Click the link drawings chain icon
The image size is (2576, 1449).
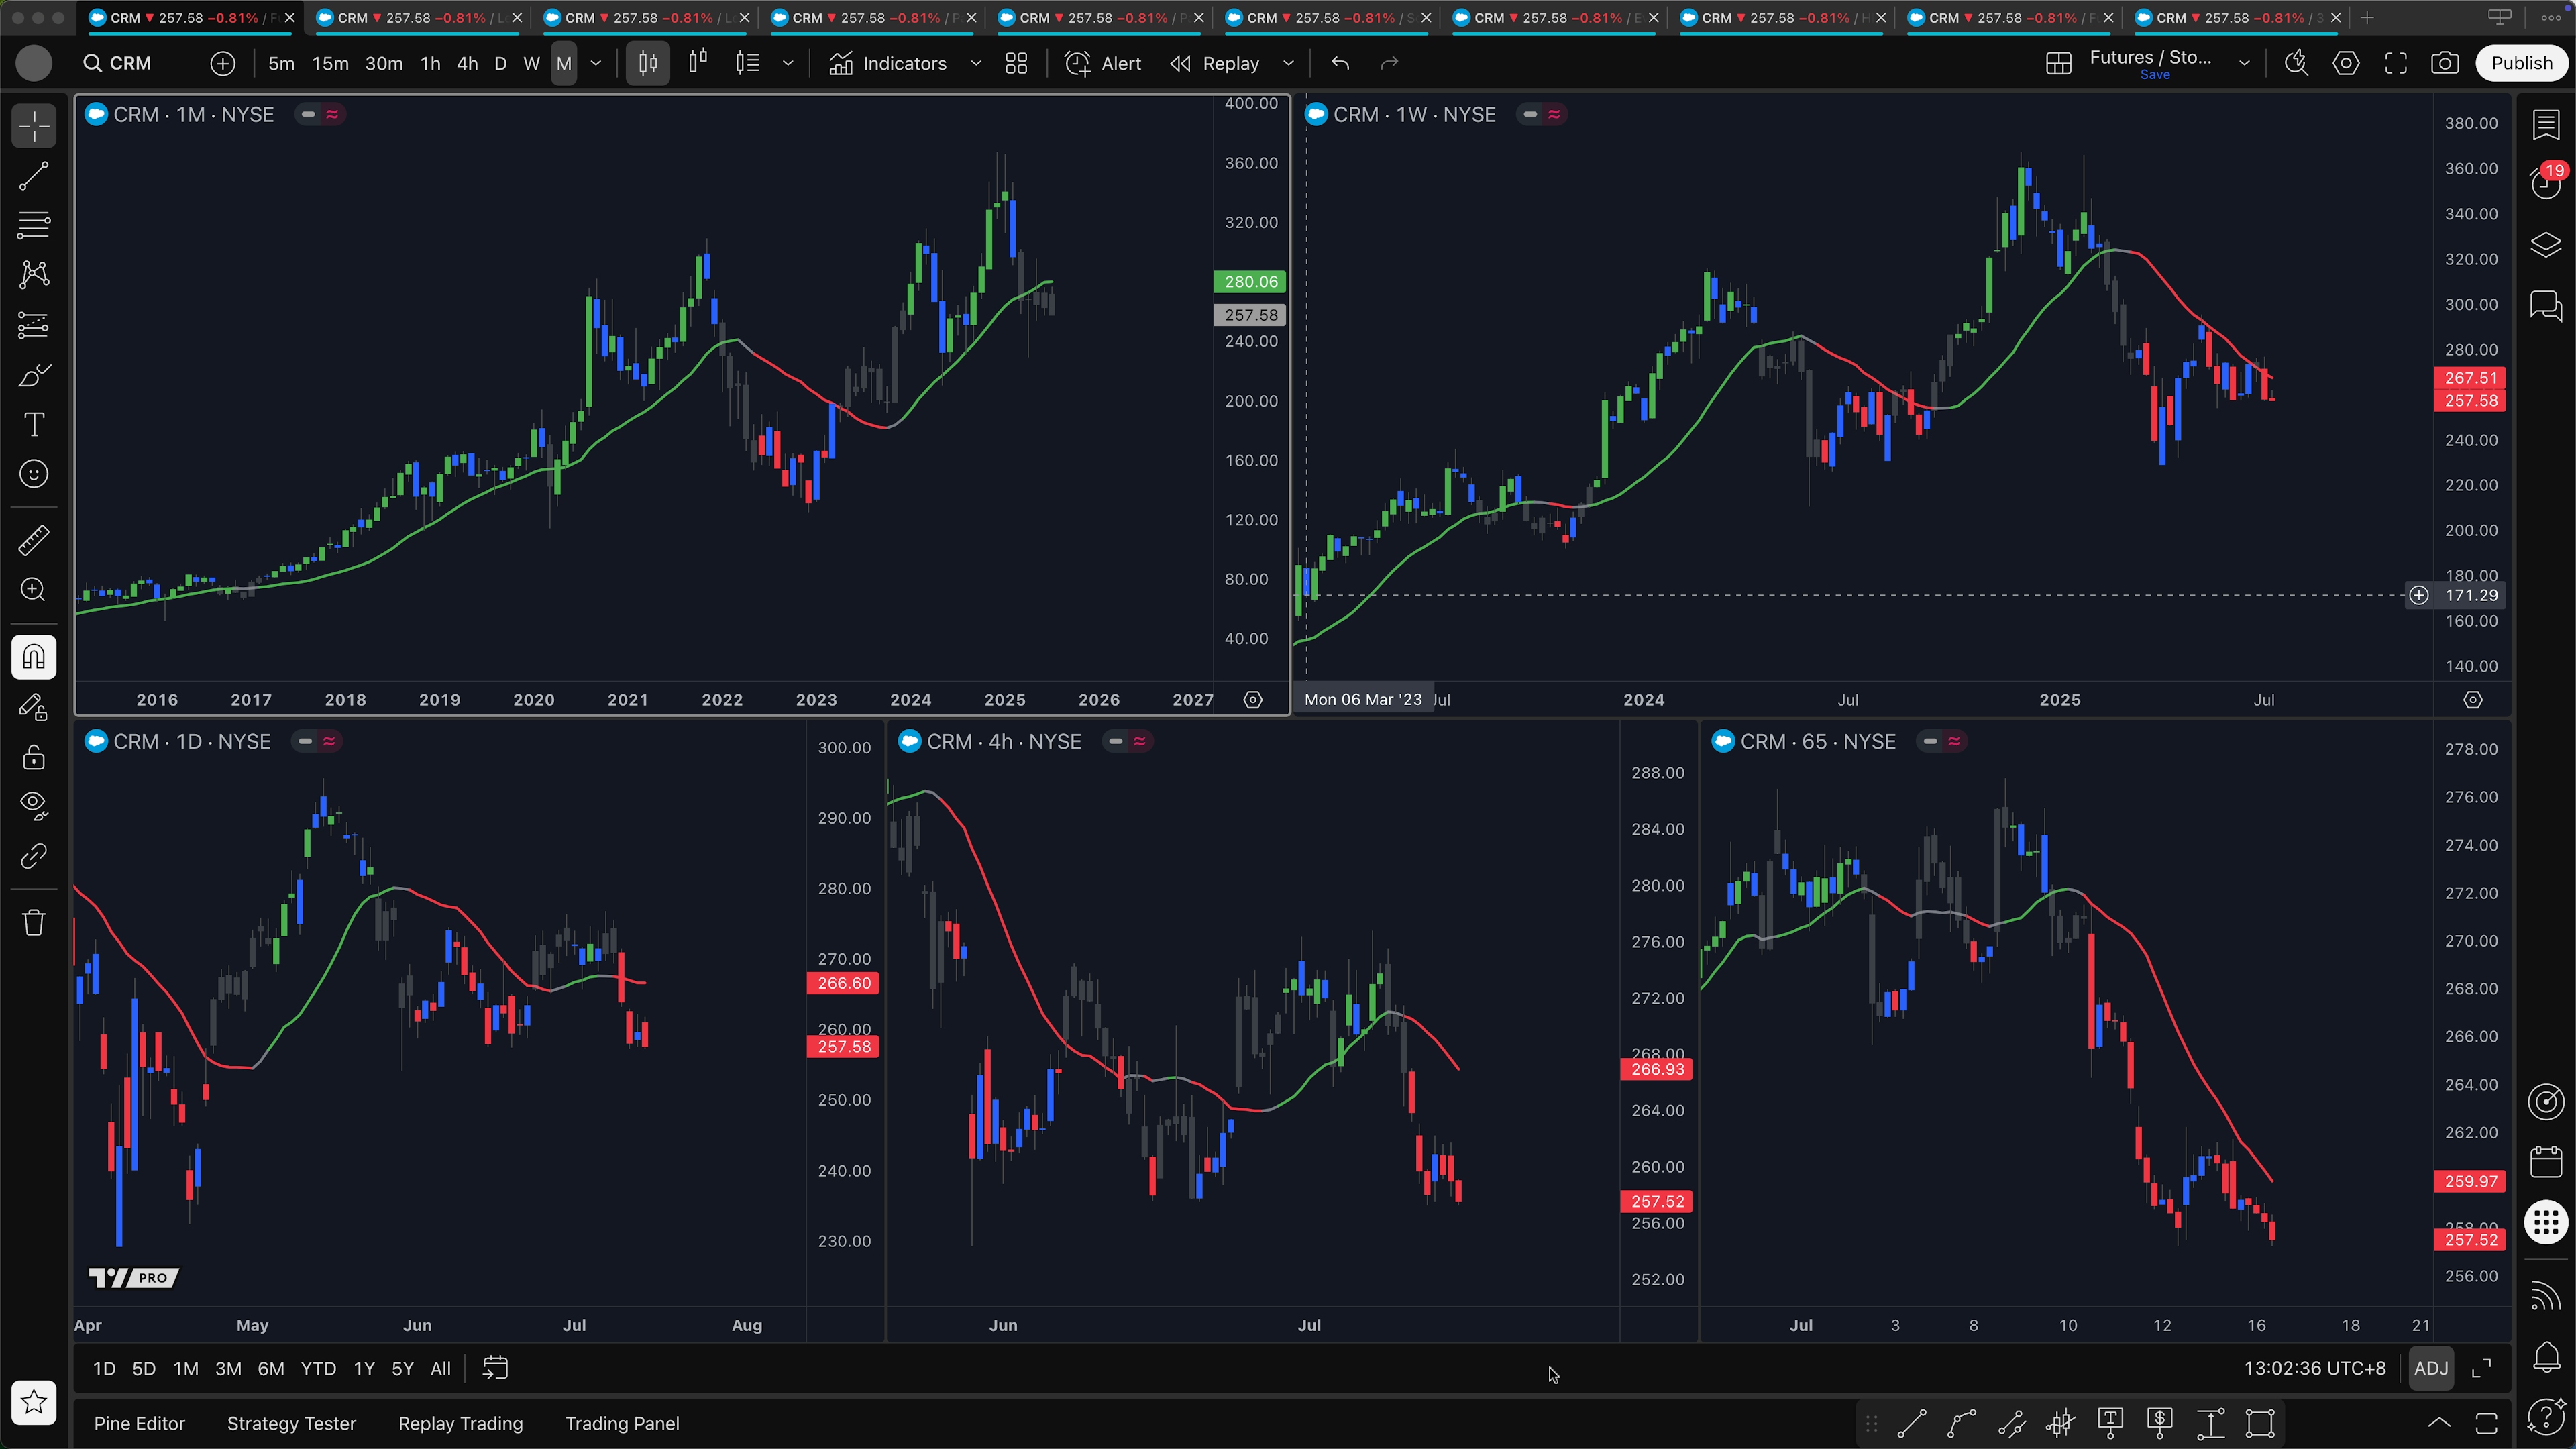(x=34, y=856)
